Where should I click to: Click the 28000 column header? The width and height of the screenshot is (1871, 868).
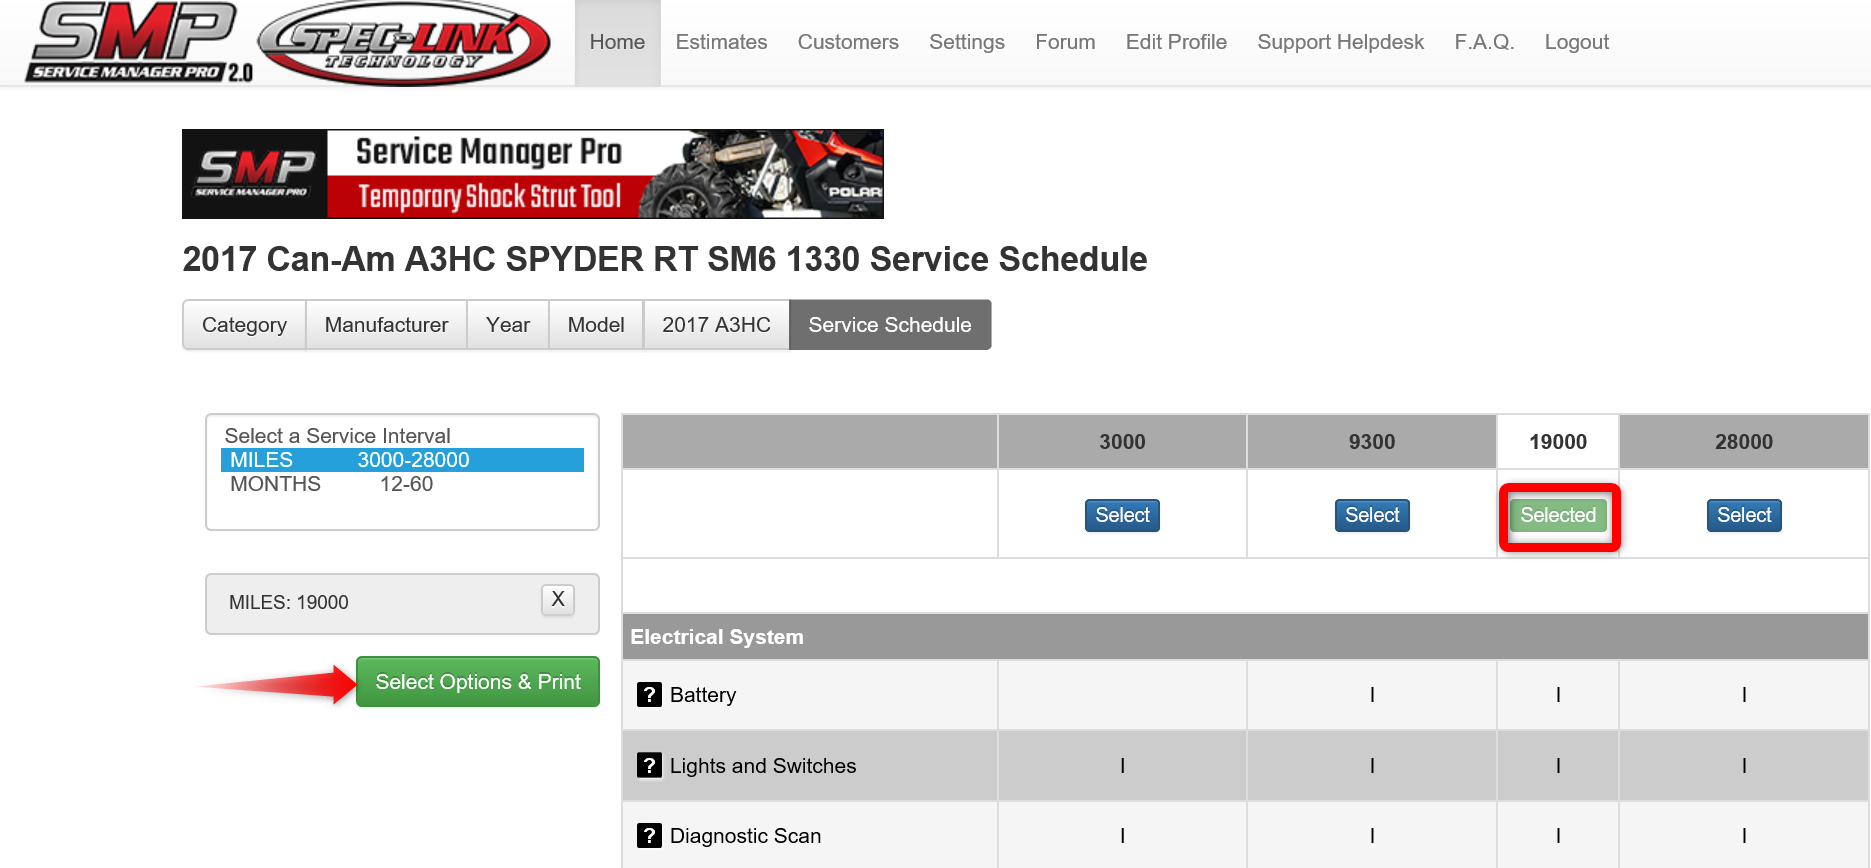(x=1744, y=442)
